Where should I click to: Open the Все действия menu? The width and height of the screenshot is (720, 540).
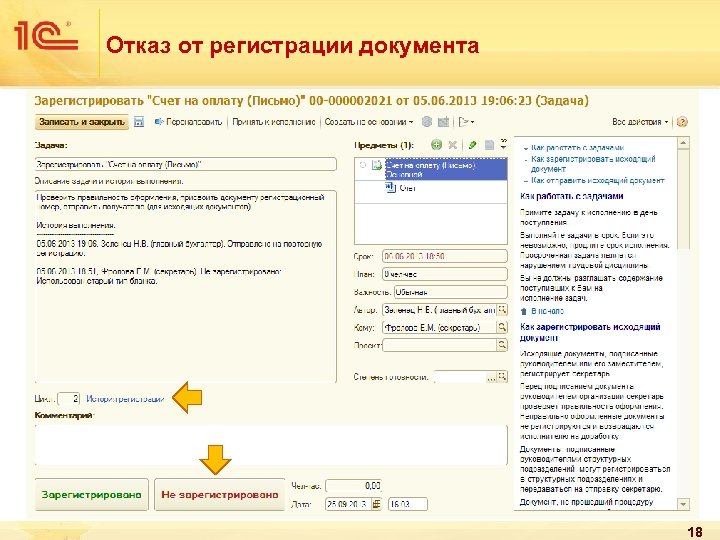(x=640, y=122)
